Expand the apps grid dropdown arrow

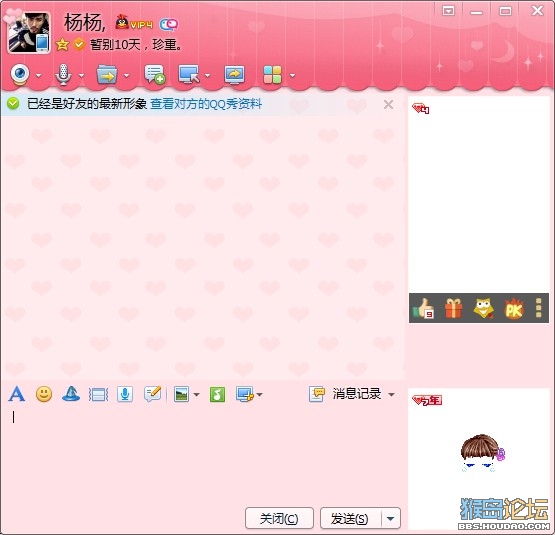point(292,75)
